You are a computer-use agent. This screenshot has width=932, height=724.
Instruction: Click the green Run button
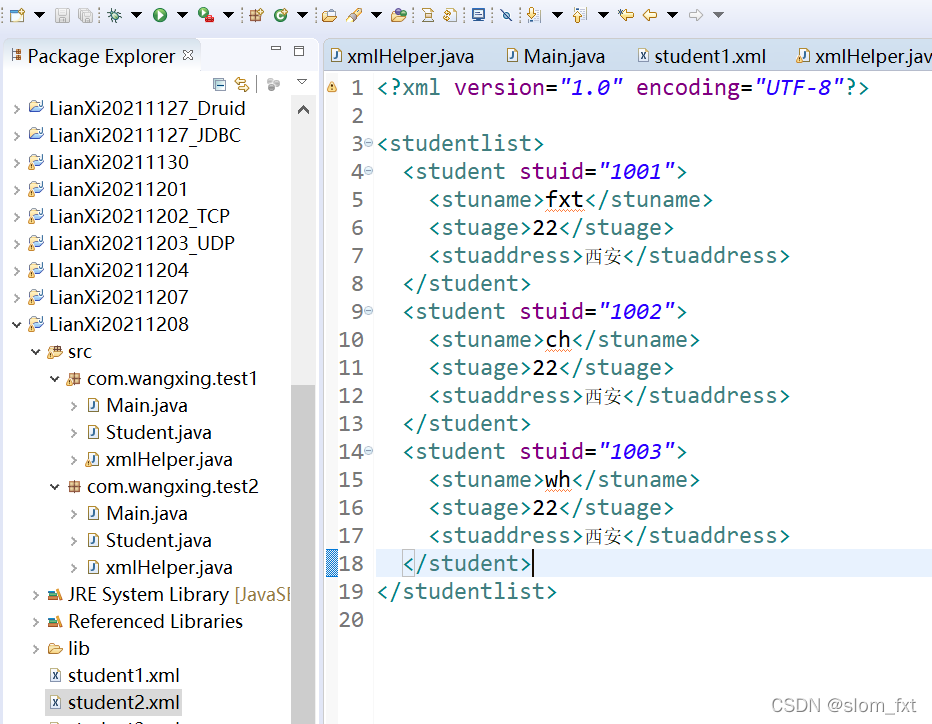click(x=160, y=15)
